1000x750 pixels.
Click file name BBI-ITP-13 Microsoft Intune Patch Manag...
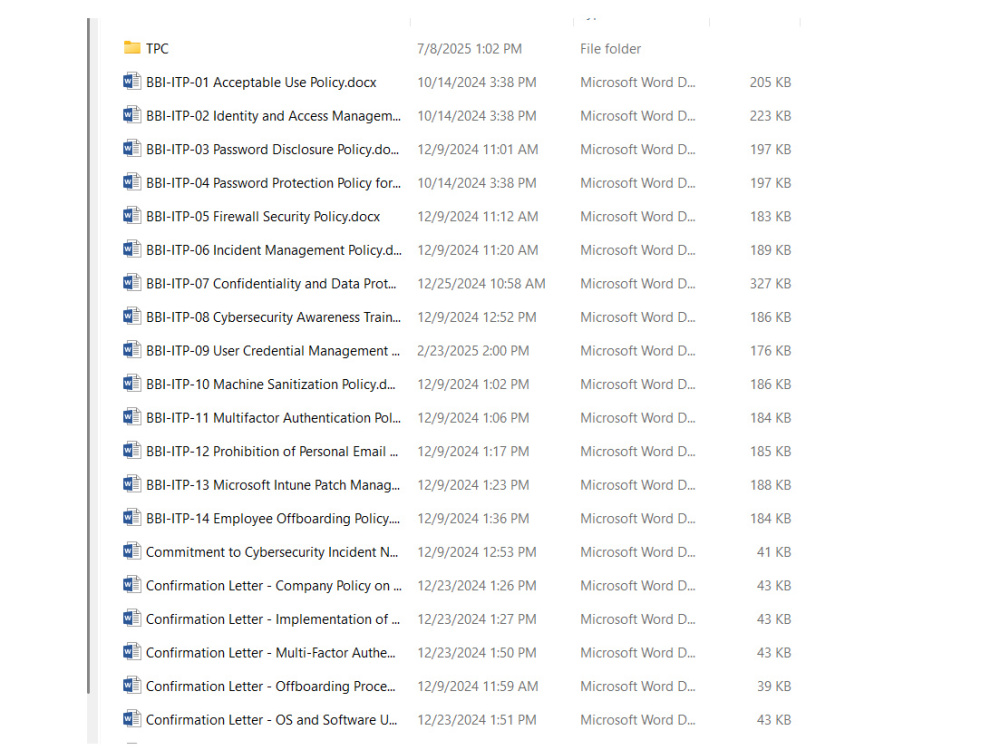tap(273, 485)
